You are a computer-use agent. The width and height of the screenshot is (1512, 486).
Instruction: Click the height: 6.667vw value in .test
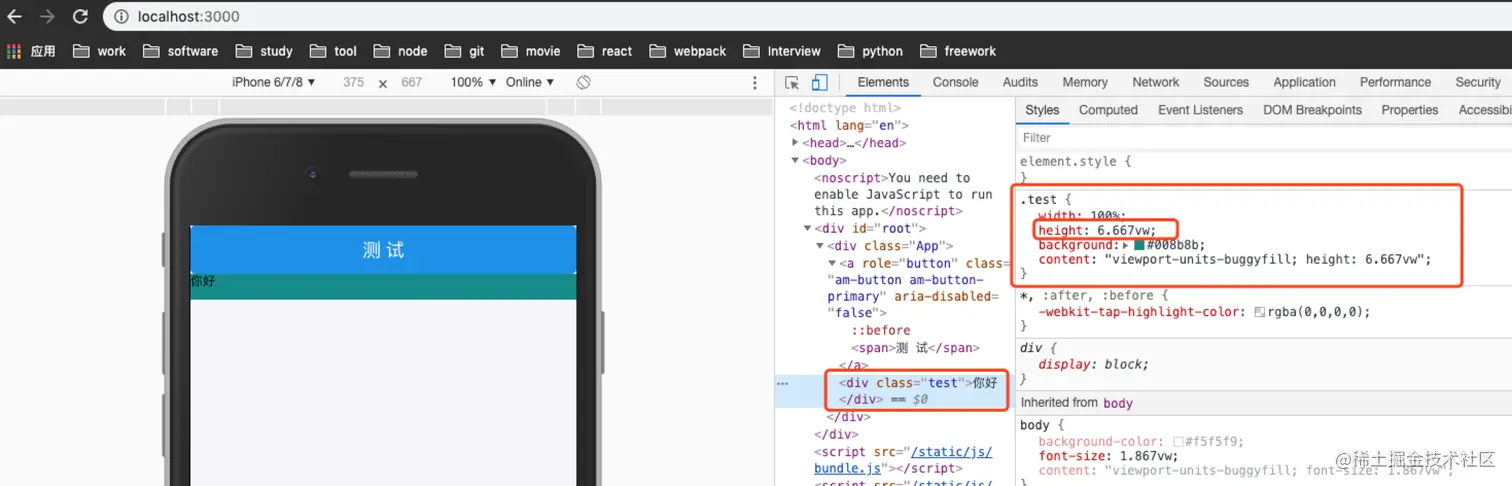coord(1125,230)
